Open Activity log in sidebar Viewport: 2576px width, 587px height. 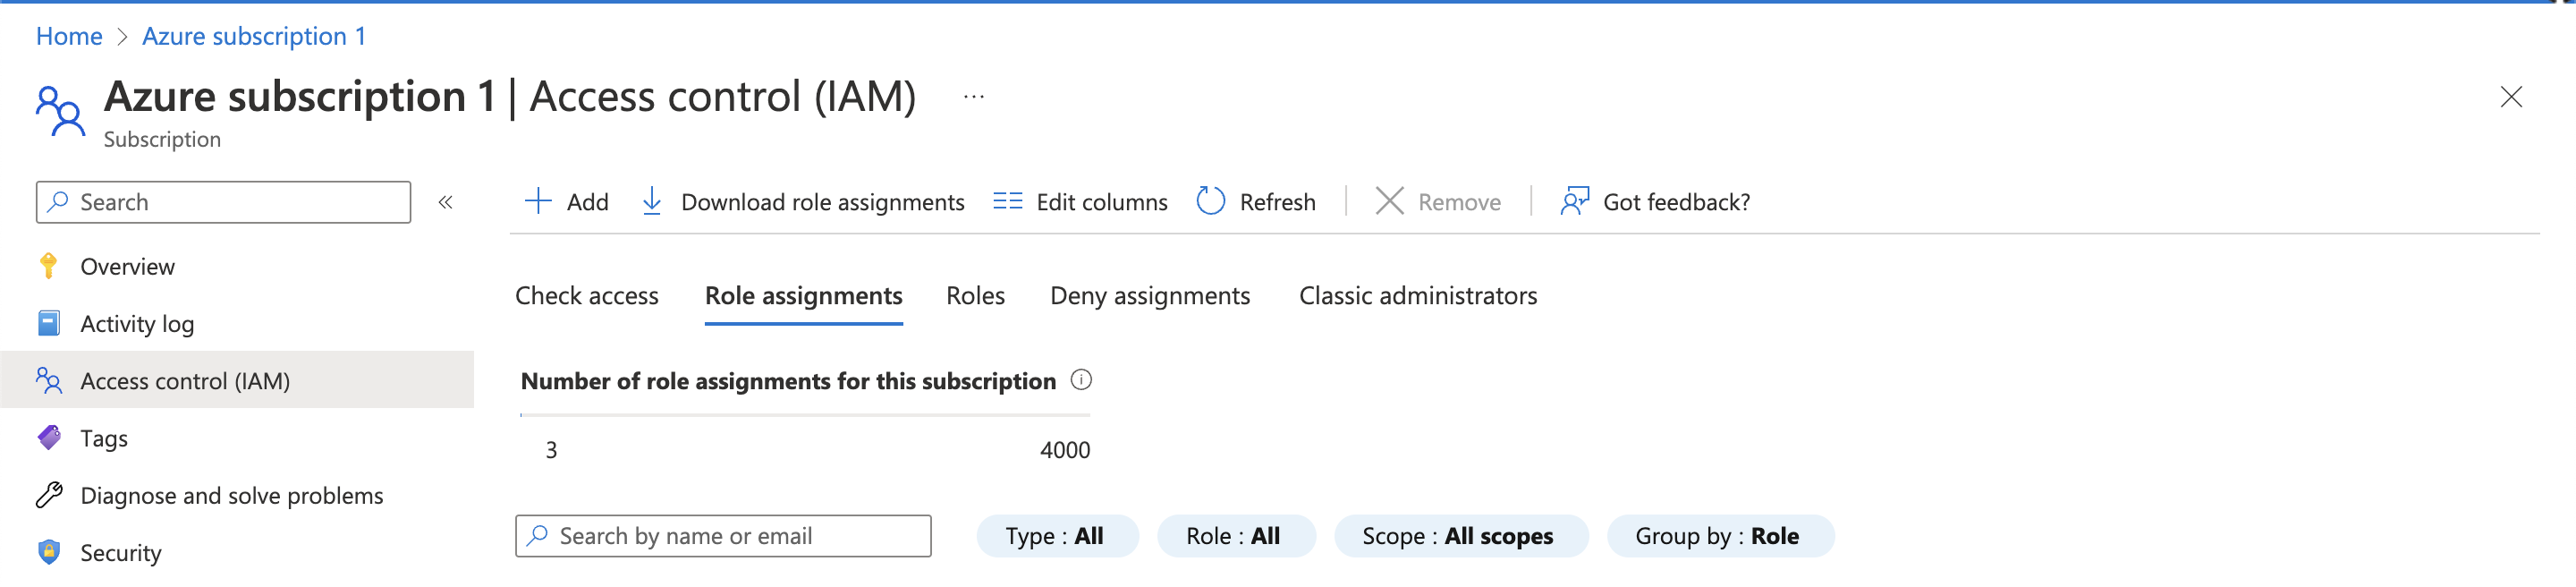click(137, 324)
